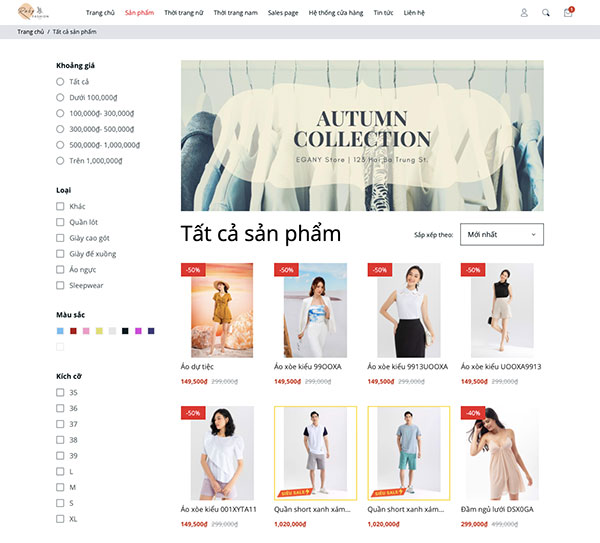The image size is (600, 543).
Task: Click 'Trang chủ' breadcrumb link
Action: point(31,32)
